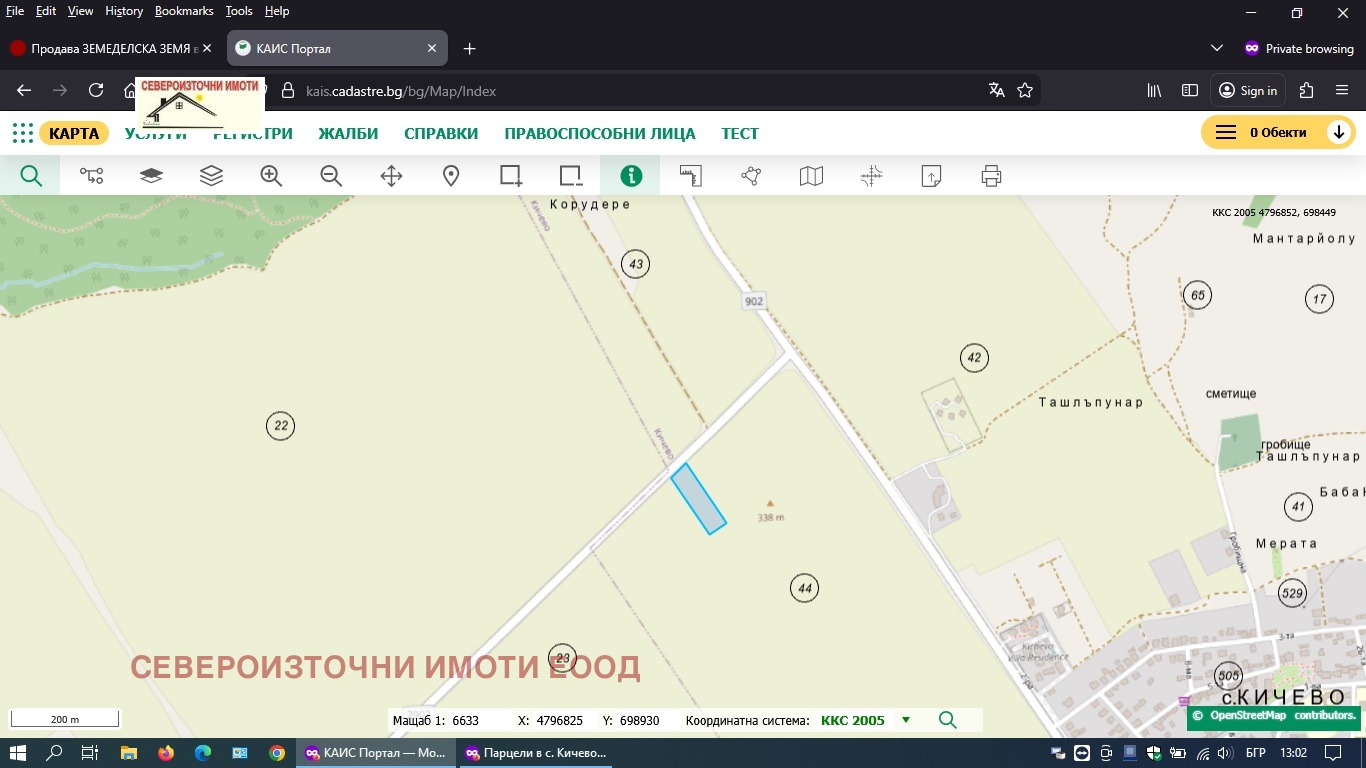The image size is (1366, 768).
Task: Open the browser tab list chevron
Action: coord(1216,47)
